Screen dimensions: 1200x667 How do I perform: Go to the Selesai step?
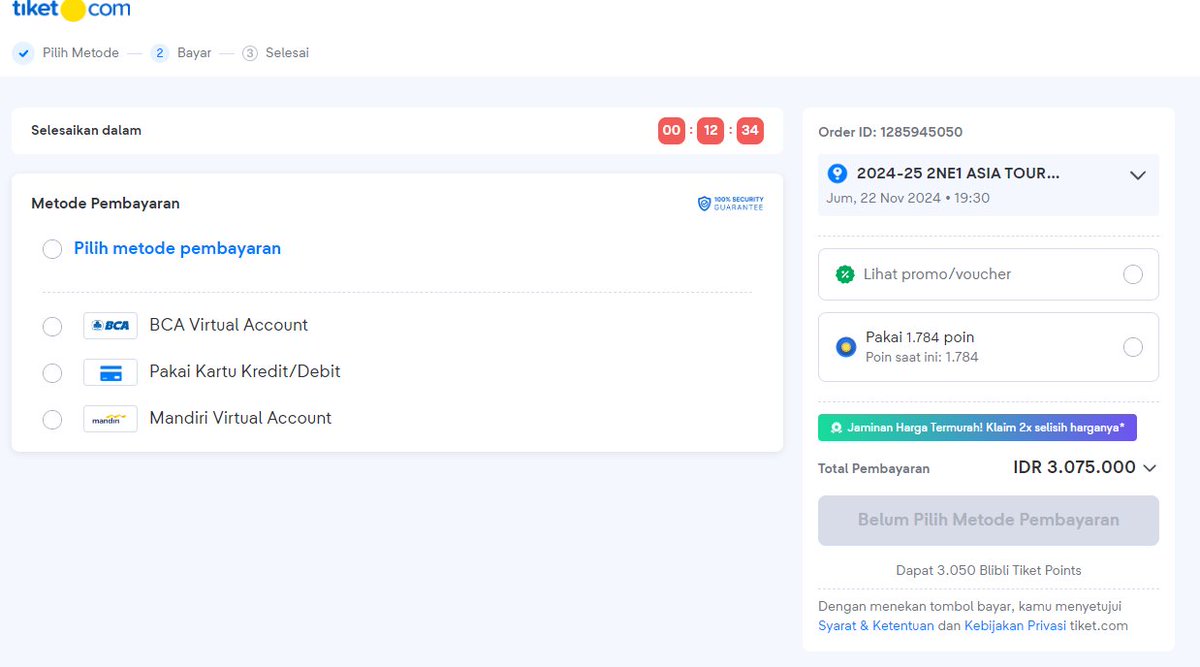287,53
